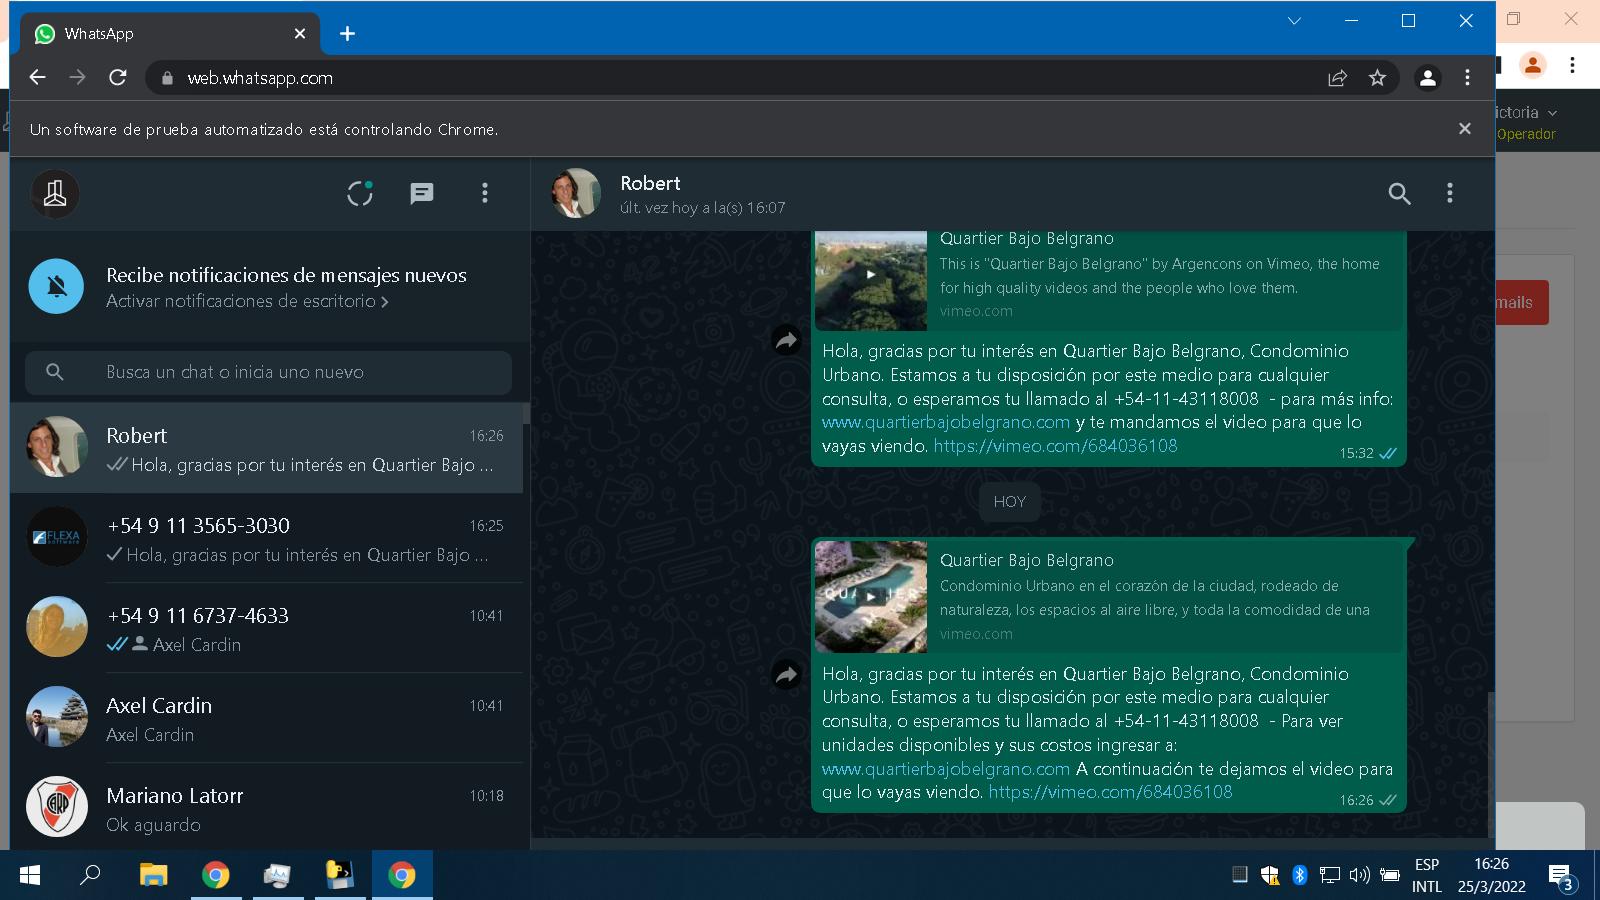Open the WhatsApp status updates icon
The height and width of the screenshot is (900, 1600).
(360, 193)
